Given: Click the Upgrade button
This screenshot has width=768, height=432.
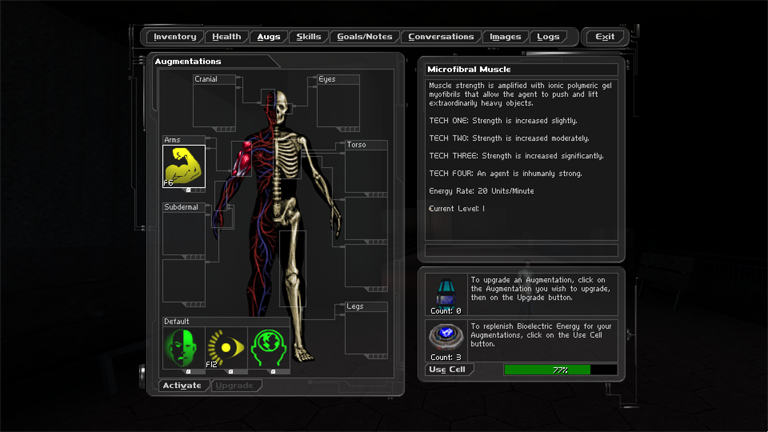Looking at the screenshot, I should [235, 385].
